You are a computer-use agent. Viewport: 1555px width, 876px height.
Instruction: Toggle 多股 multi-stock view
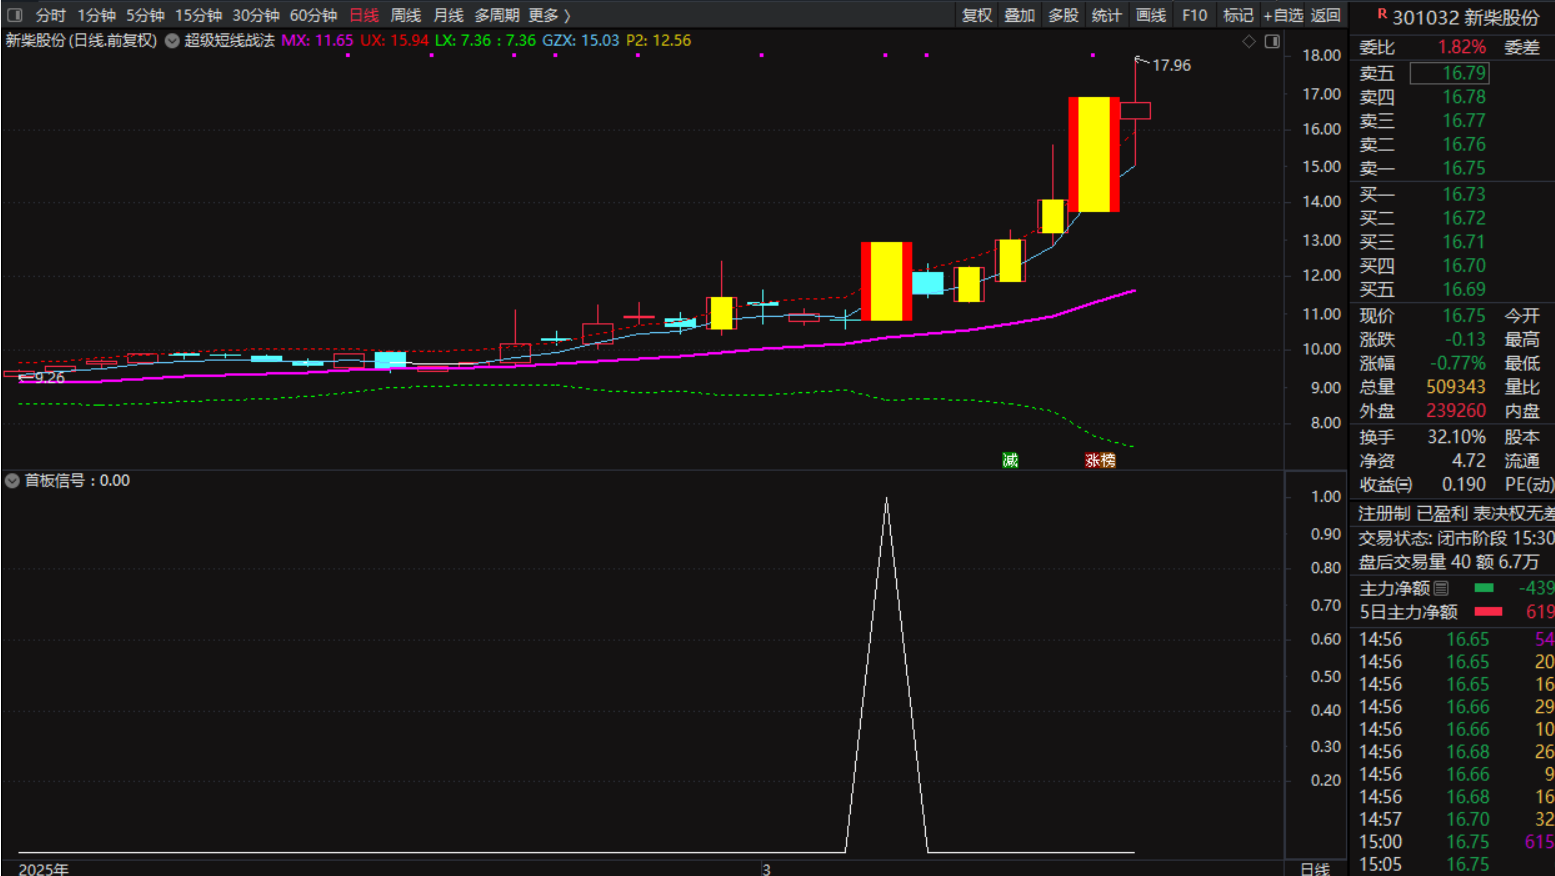click(x=1063, y=15)
